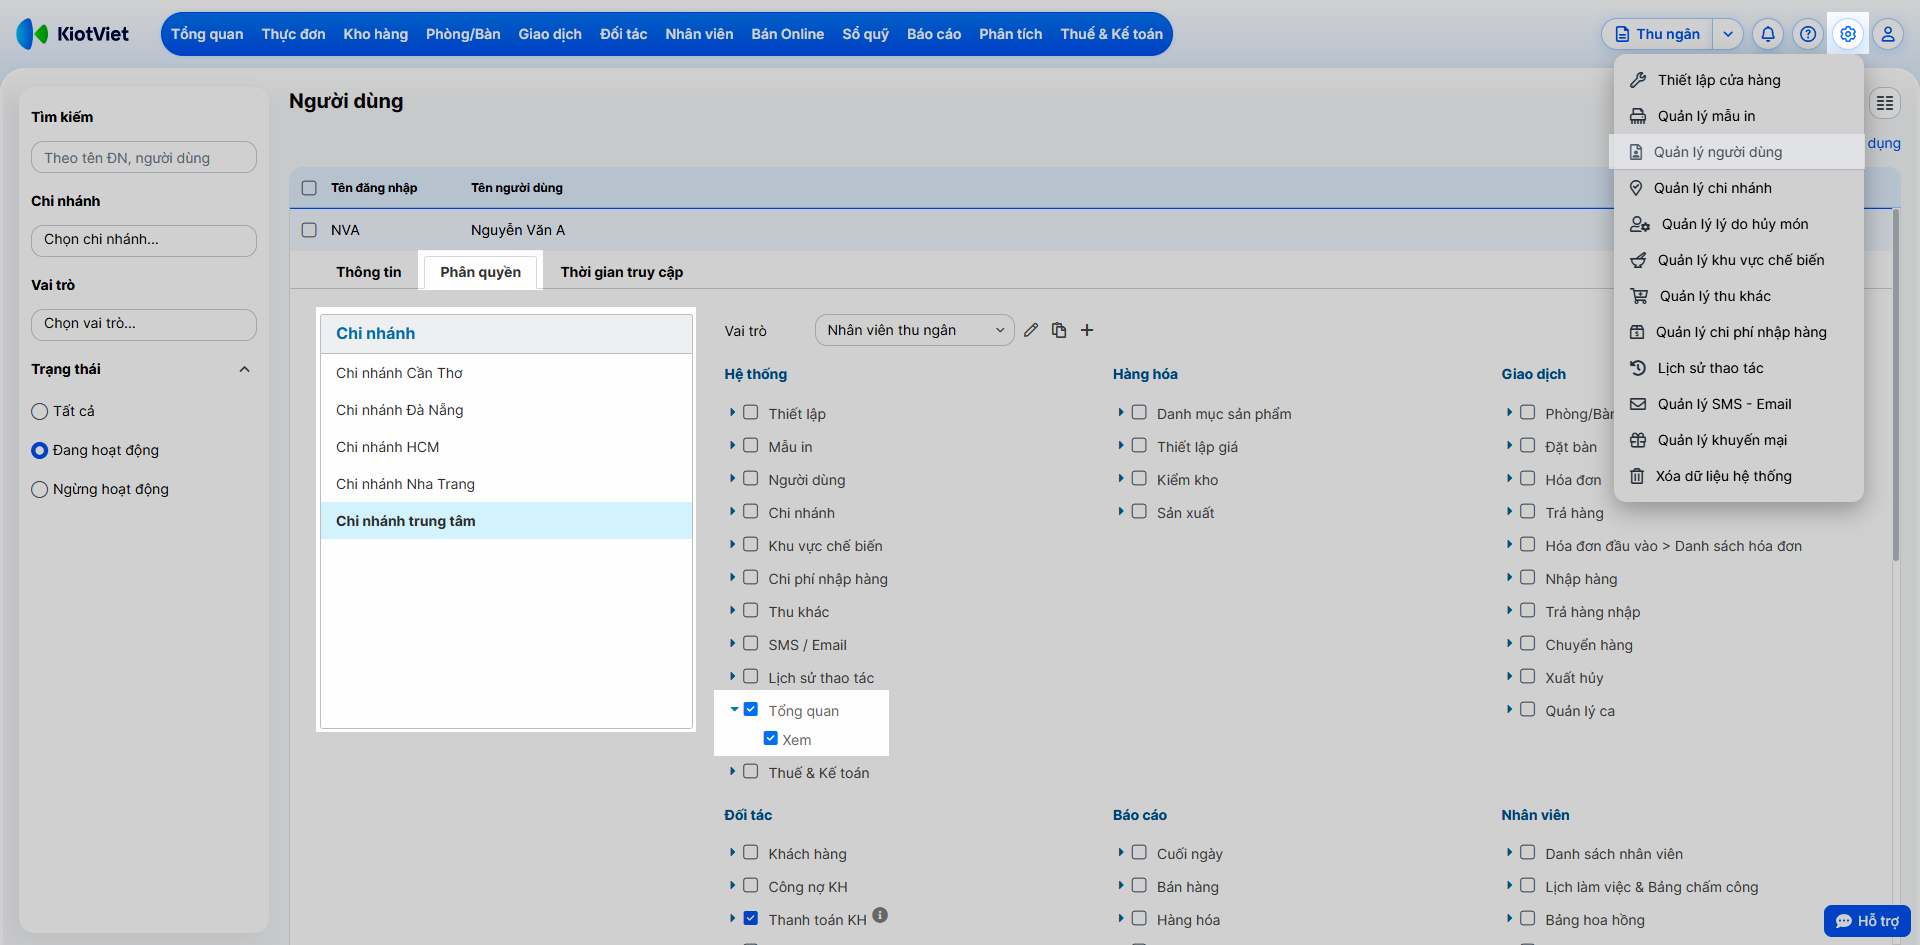Tick the NVA user row checkbox

309,230
